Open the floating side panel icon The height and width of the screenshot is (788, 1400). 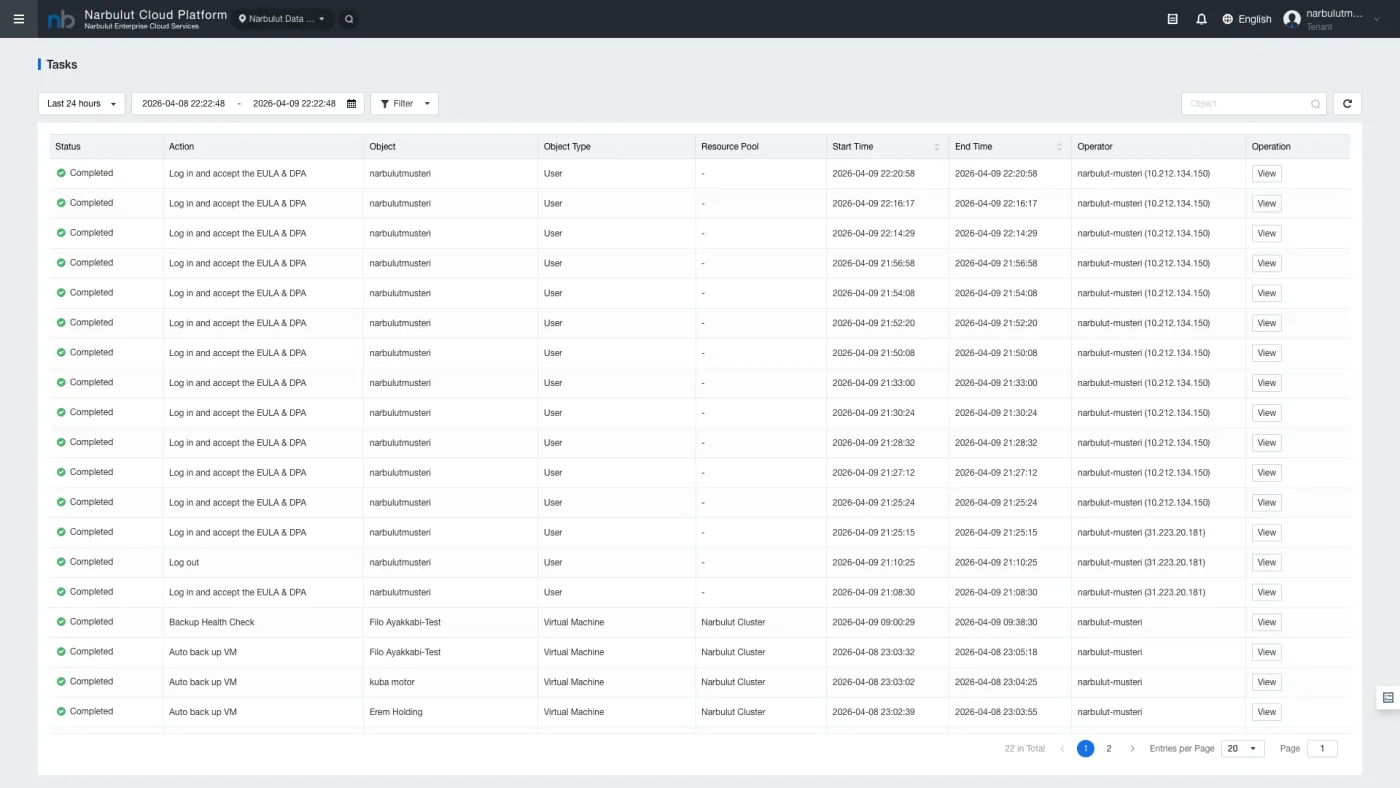(x=1388, y=698)
